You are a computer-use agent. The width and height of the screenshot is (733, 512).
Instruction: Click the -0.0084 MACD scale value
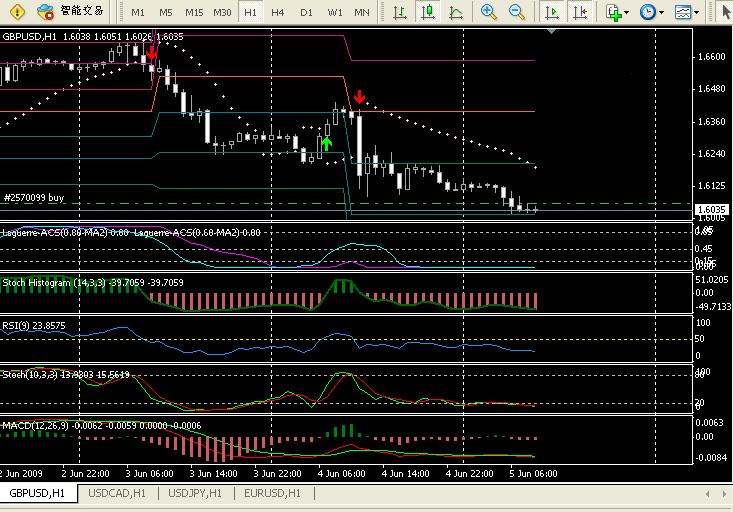point(711,458)
